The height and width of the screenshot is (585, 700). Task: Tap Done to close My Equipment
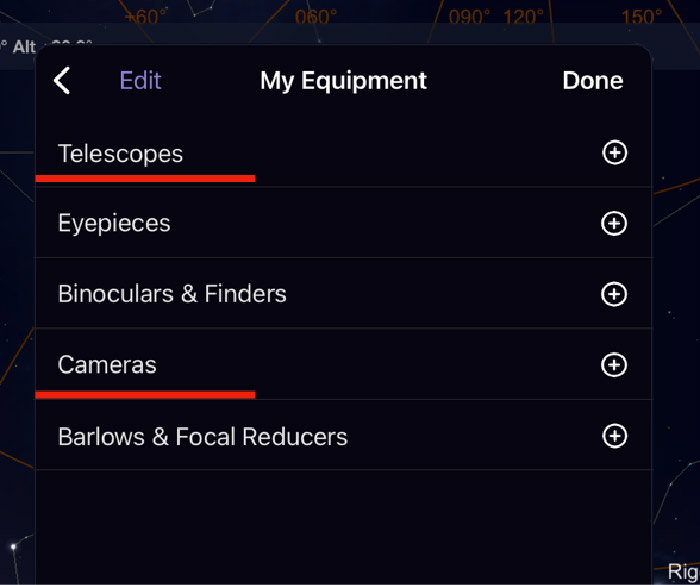[592, 80]
